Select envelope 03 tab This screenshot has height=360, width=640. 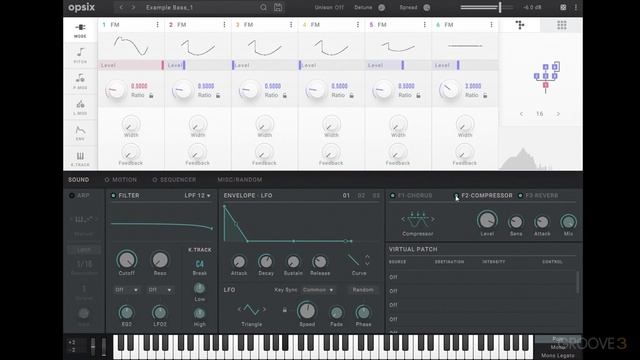[376, 196]
